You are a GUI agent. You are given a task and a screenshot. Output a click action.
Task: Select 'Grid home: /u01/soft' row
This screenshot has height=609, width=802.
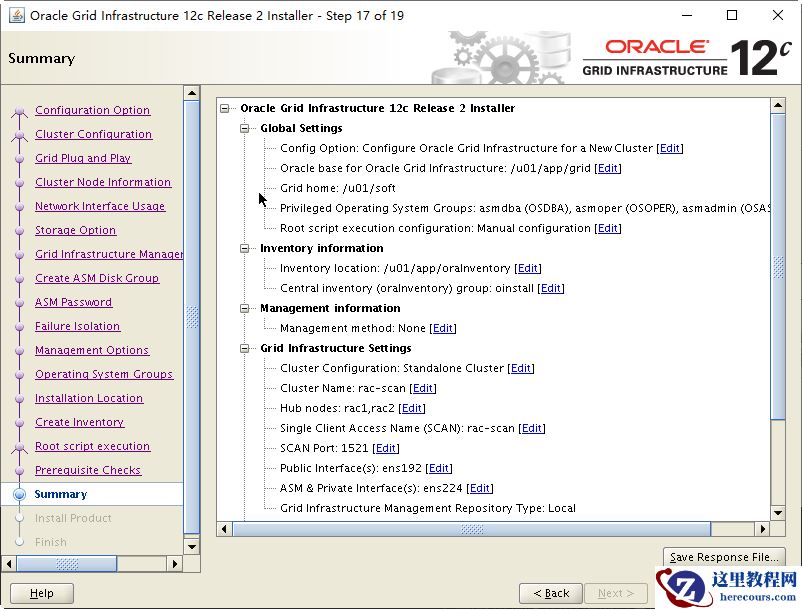click(x=338, y=188)
